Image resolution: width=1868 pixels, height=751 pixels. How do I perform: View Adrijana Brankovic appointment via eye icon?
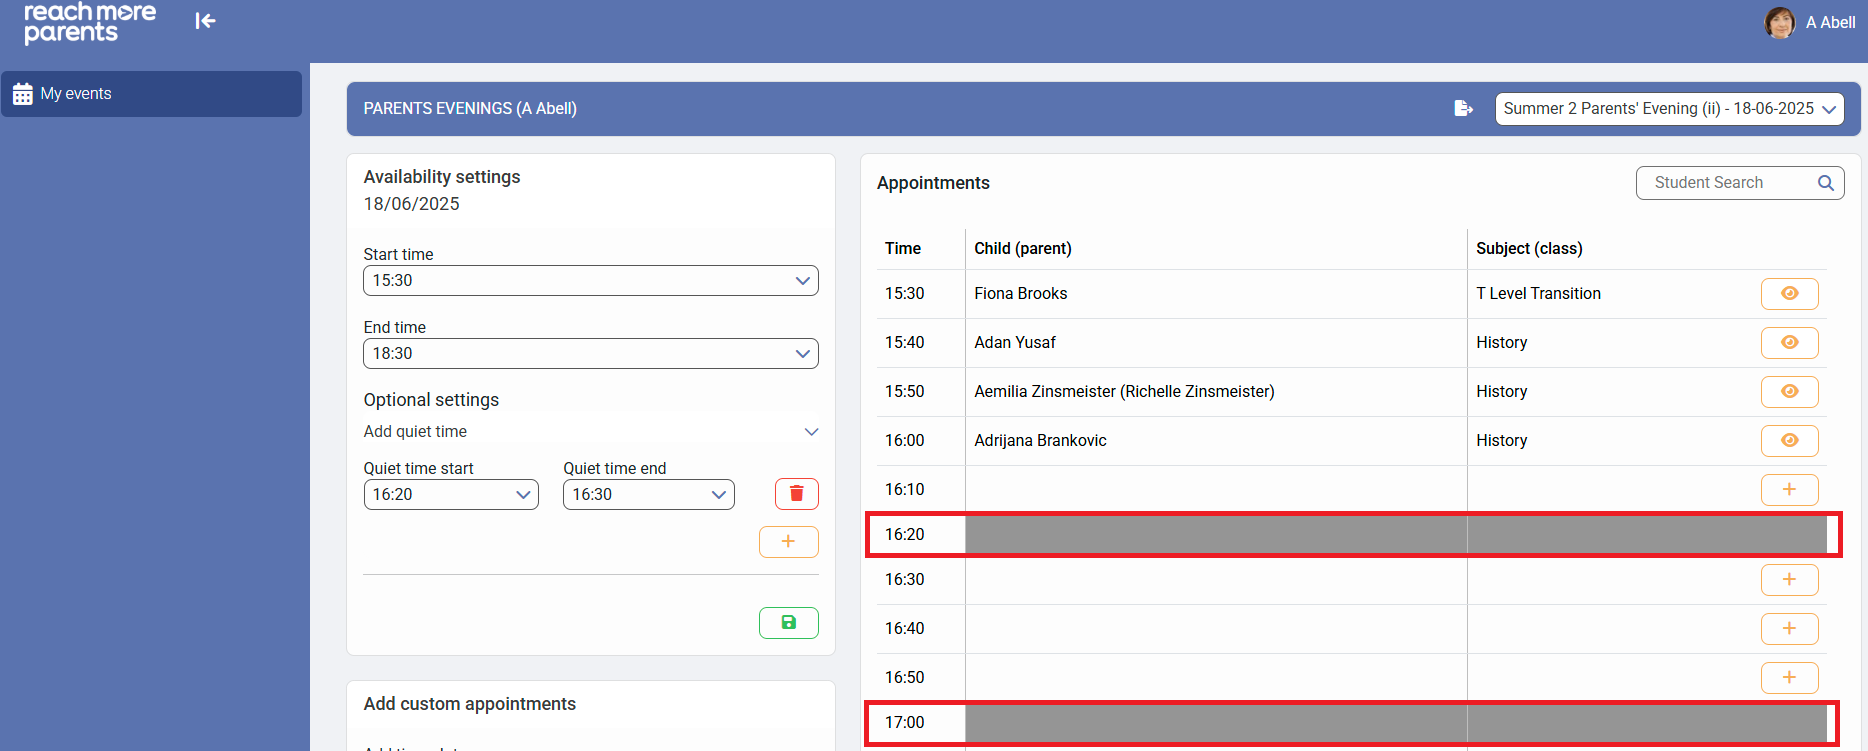[x=1789, y=441]
